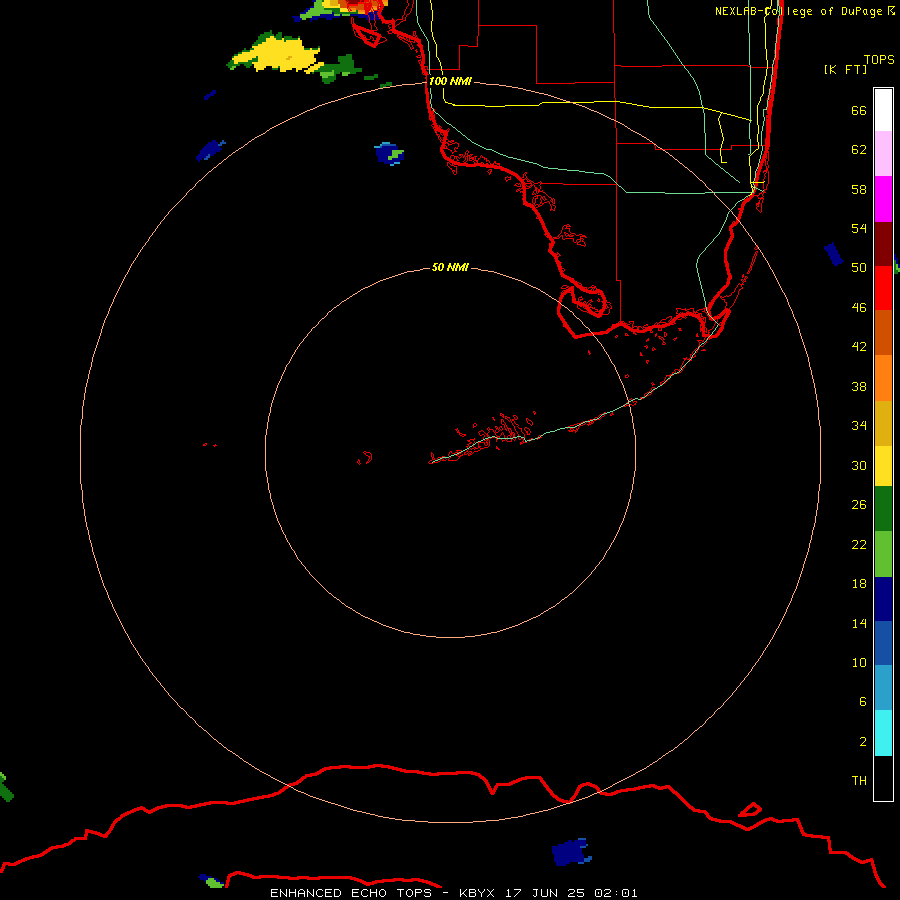900x900 pixels.
Task: Select the bright red legend swatch
Action: 883,288
